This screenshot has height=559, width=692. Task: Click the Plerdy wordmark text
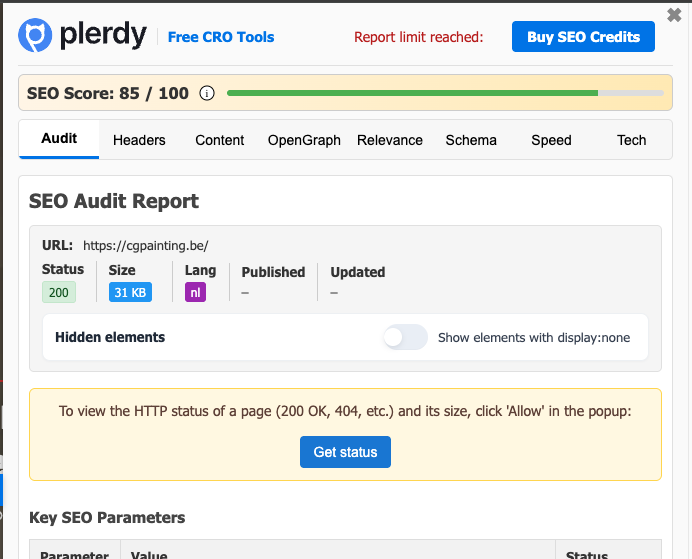tap(103, 34)
